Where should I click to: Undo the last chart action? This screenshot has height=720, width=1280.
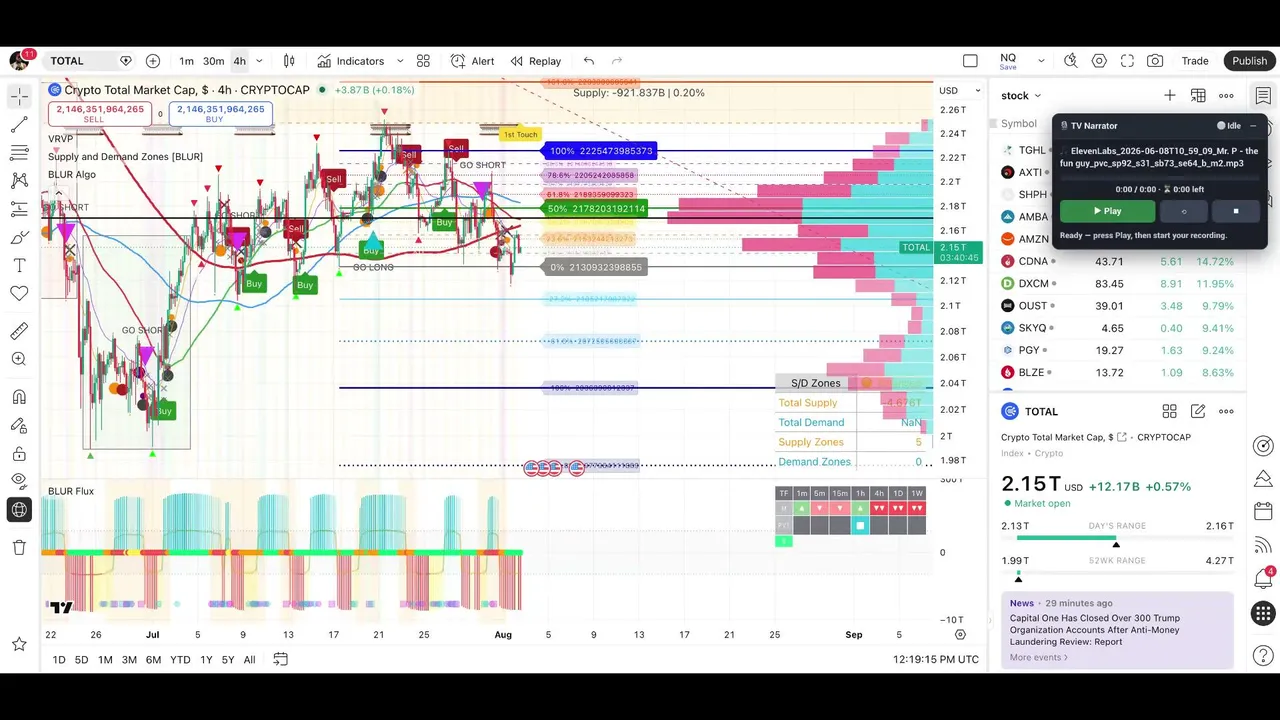(589, 61)
